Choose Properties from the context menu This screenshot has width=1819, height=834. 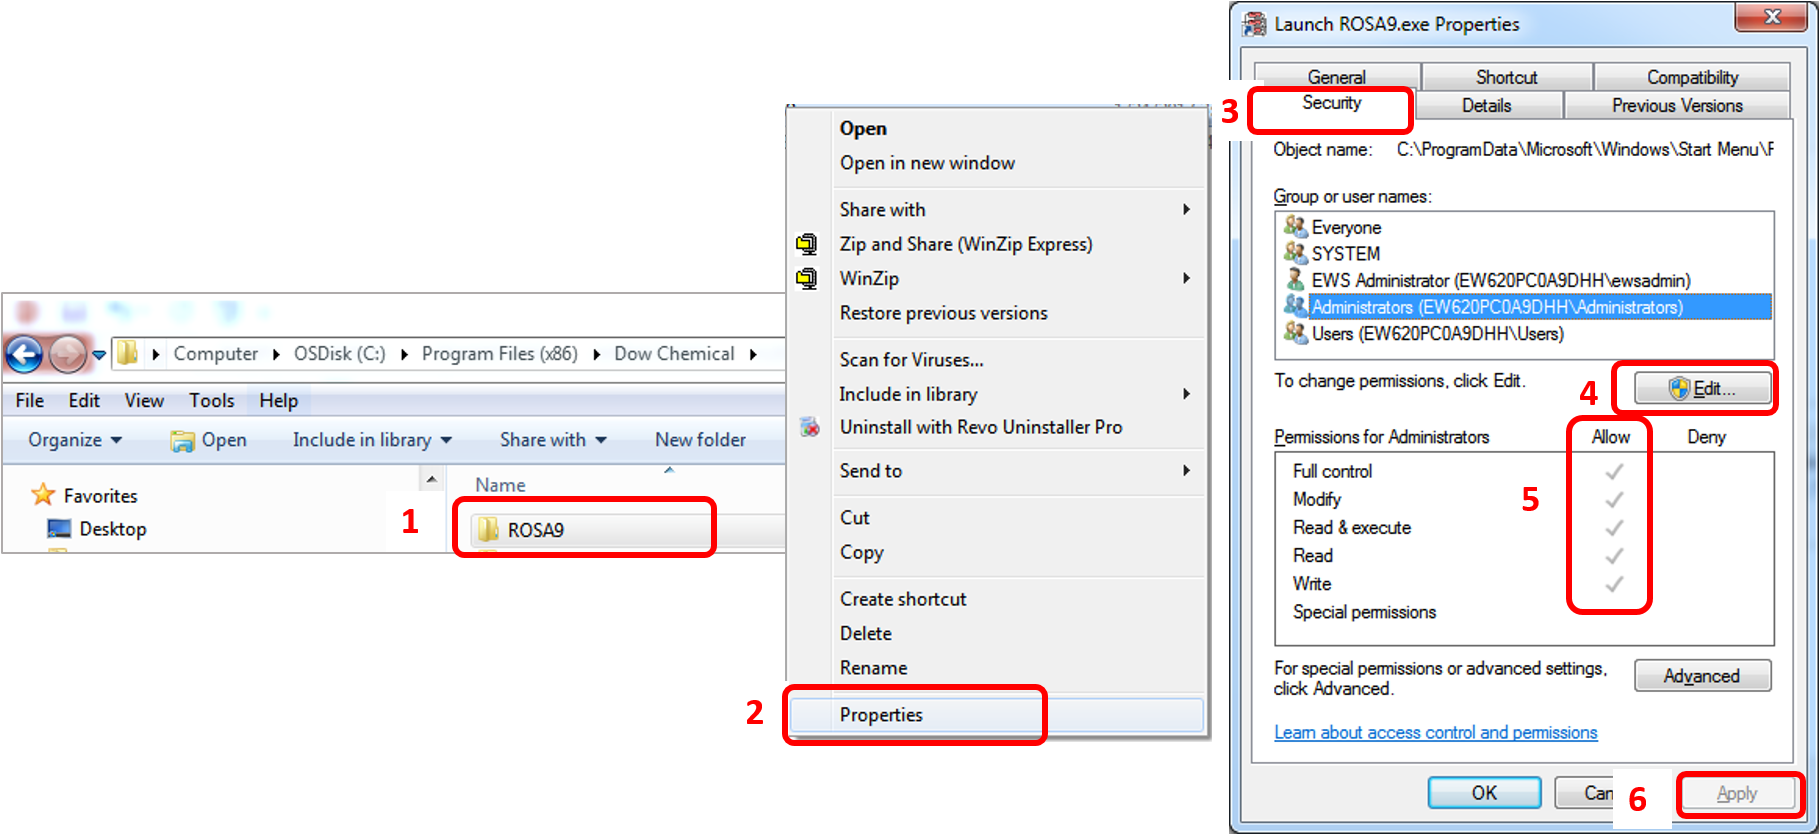(881, 715)
